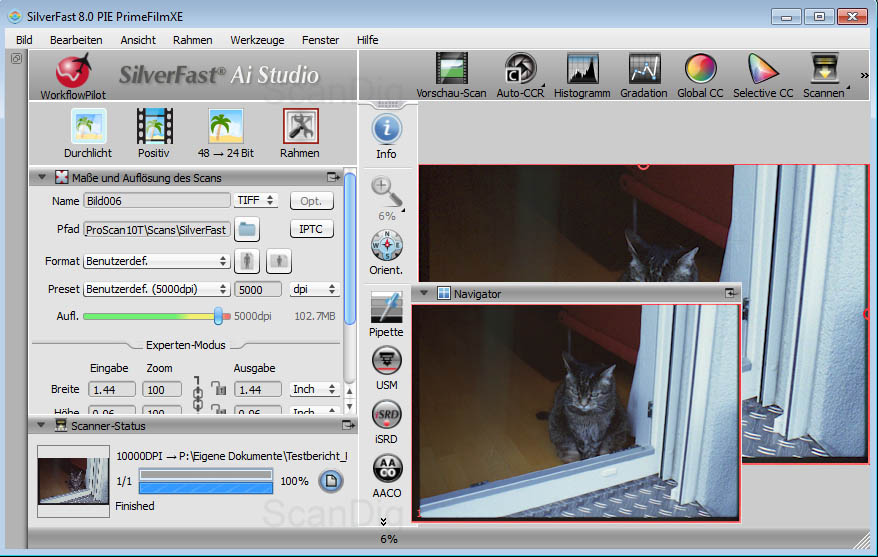Open the WorkflowPilot
The width and height of the screenshot is (878, 557).
click(73, 76)
